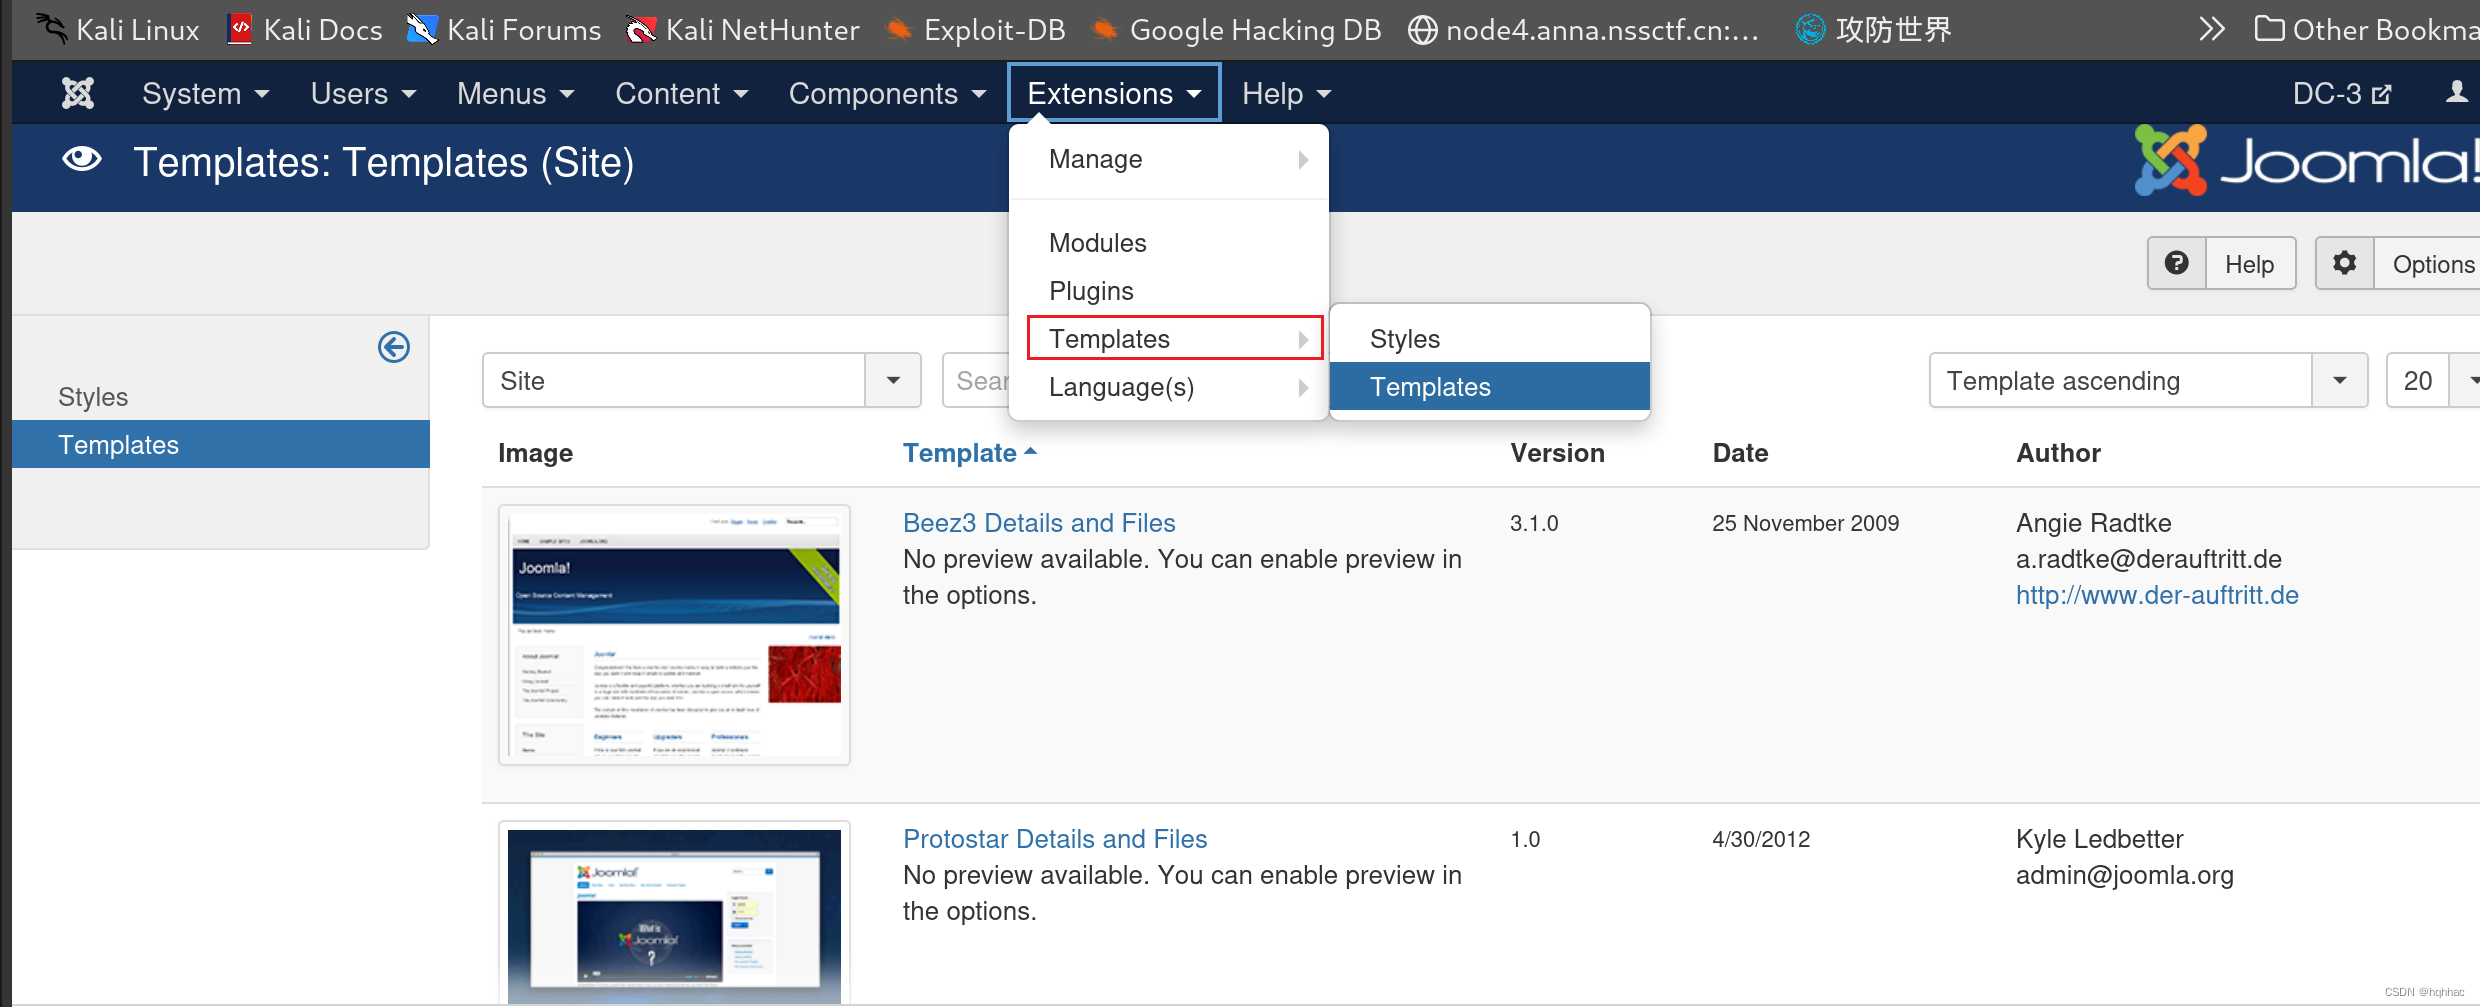Click the Protostar version 1.0 cell
The image size is (2480, 1007).
pos(1525,839)
